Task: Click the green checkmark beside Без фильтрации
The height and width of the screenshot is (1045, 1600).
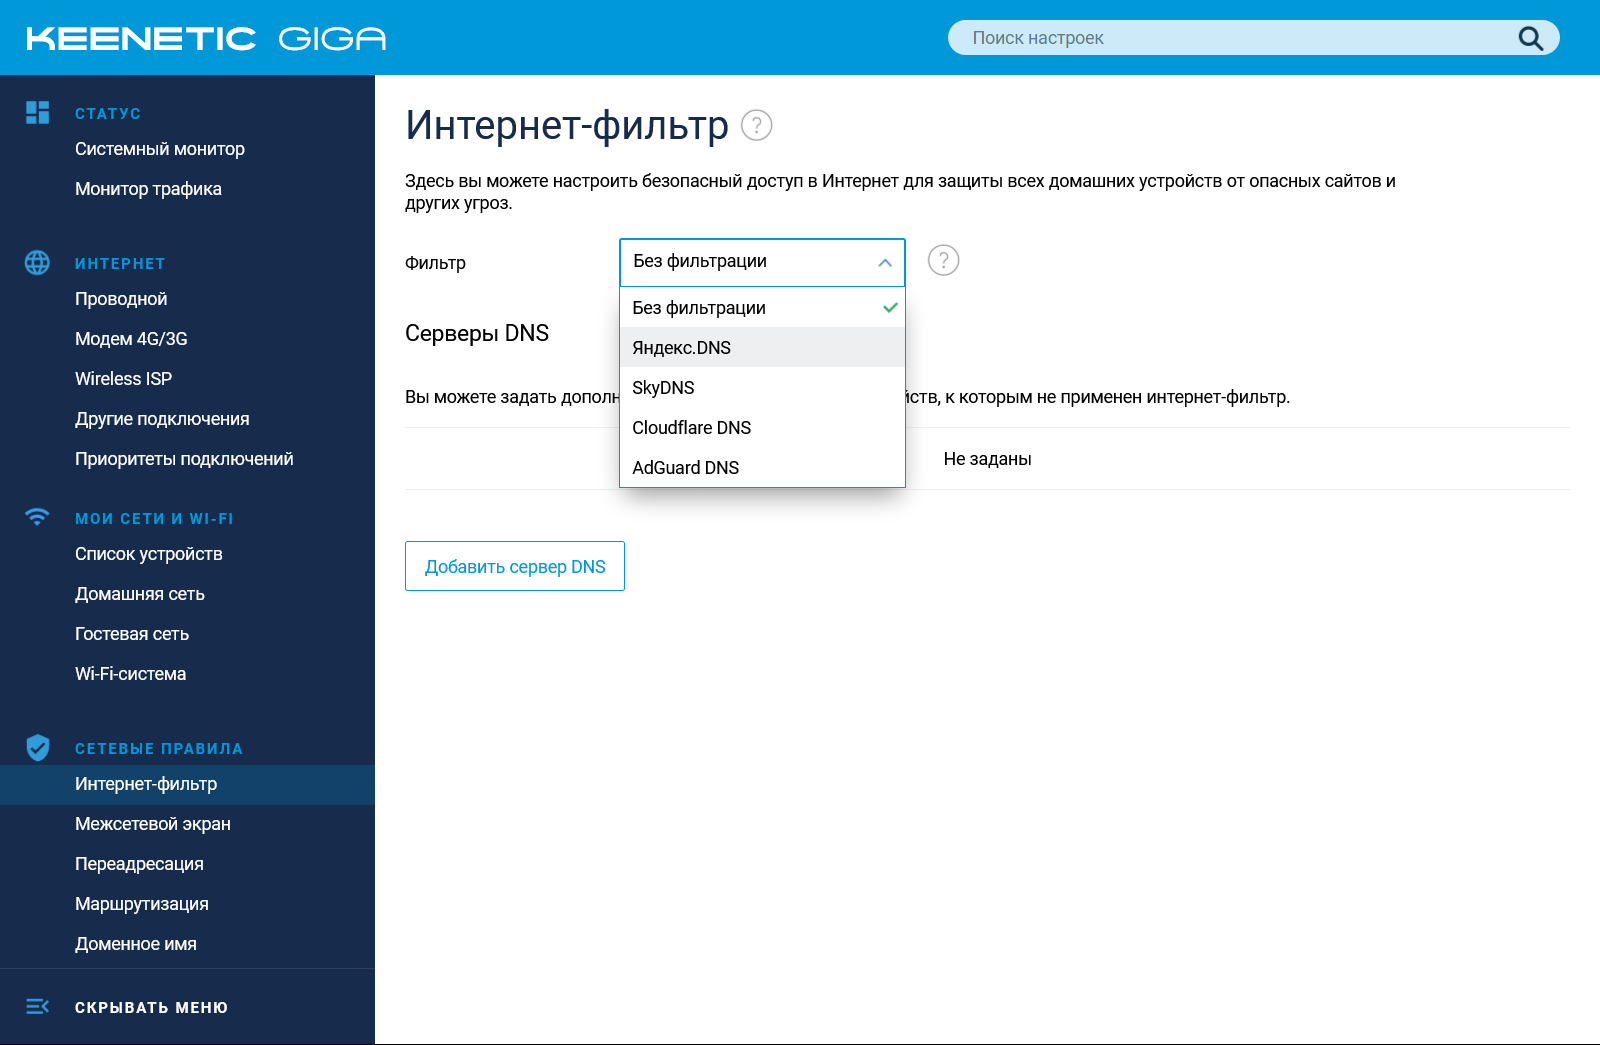Action: click(x=890, y=308)
